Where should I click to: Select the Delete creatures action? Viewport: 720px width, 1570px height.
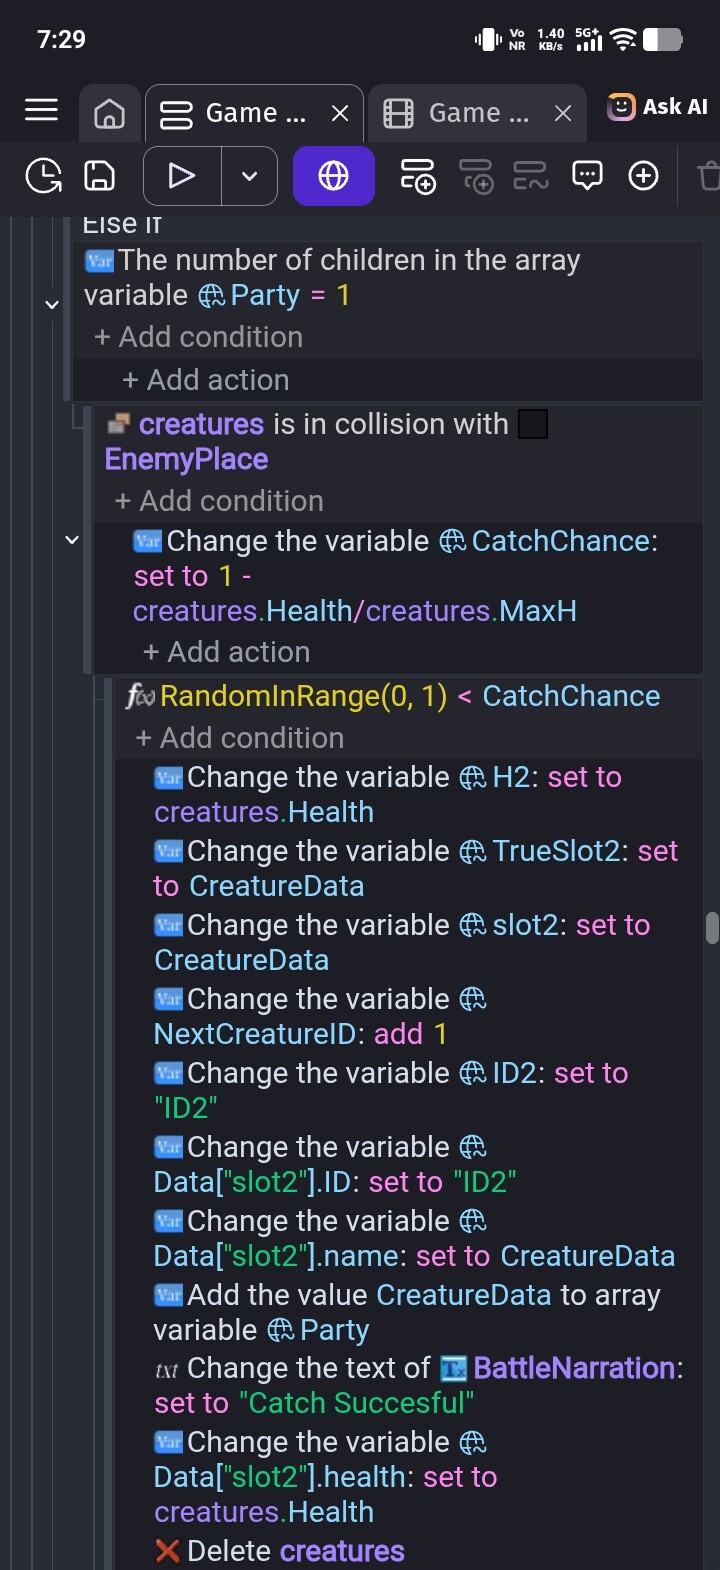(280, 1551)
